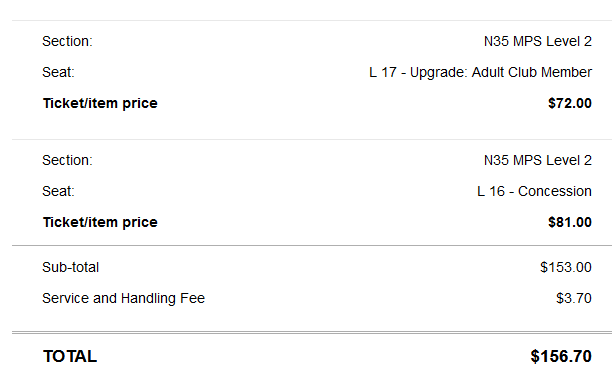Click the $153.00 sub-total amount
This screenshot has height=370, width=612.
[x=566, y=267]
